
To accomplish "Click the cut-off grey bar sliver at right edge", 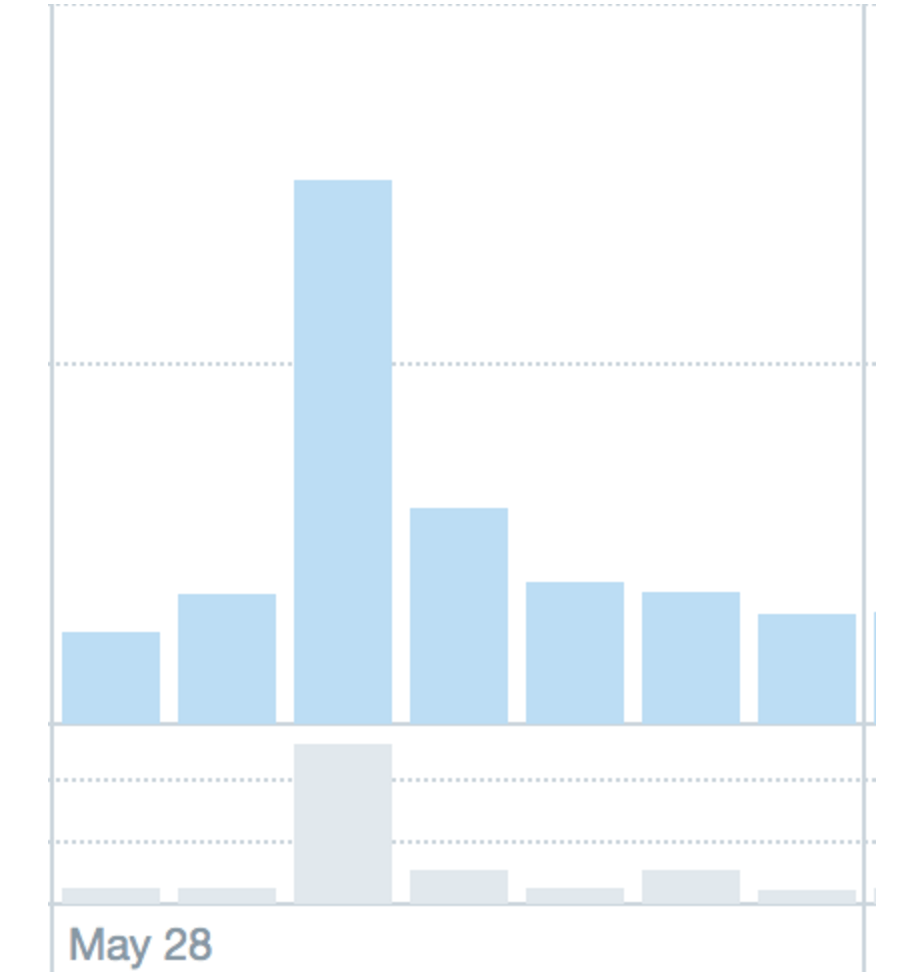I will [x=874, y=896].
